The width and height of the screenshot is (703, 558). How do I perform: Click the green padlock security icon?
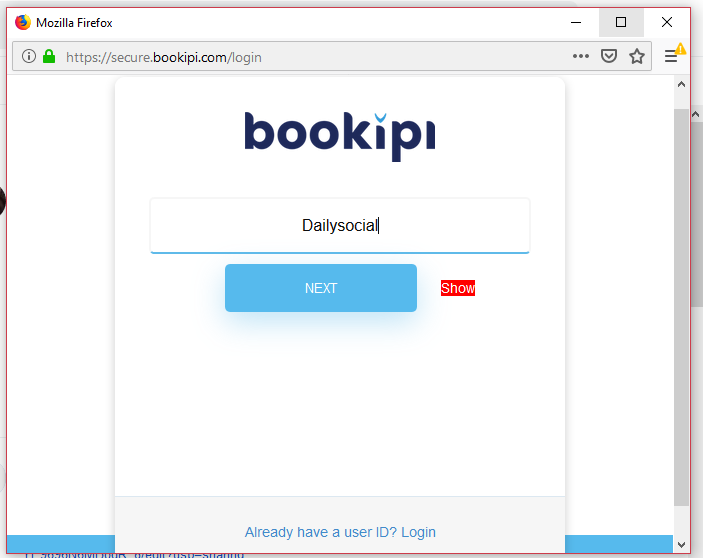click(x=49, y=56)
